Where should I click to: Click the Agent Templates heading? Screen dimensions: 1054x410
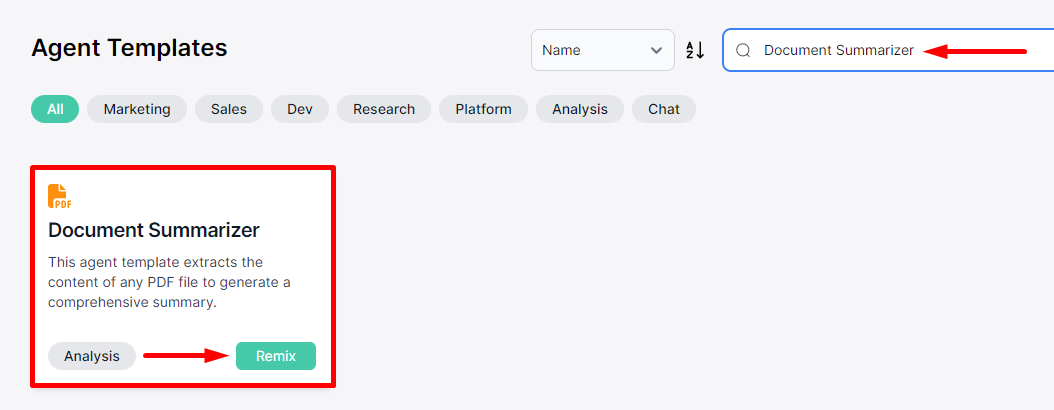[129, 48]
